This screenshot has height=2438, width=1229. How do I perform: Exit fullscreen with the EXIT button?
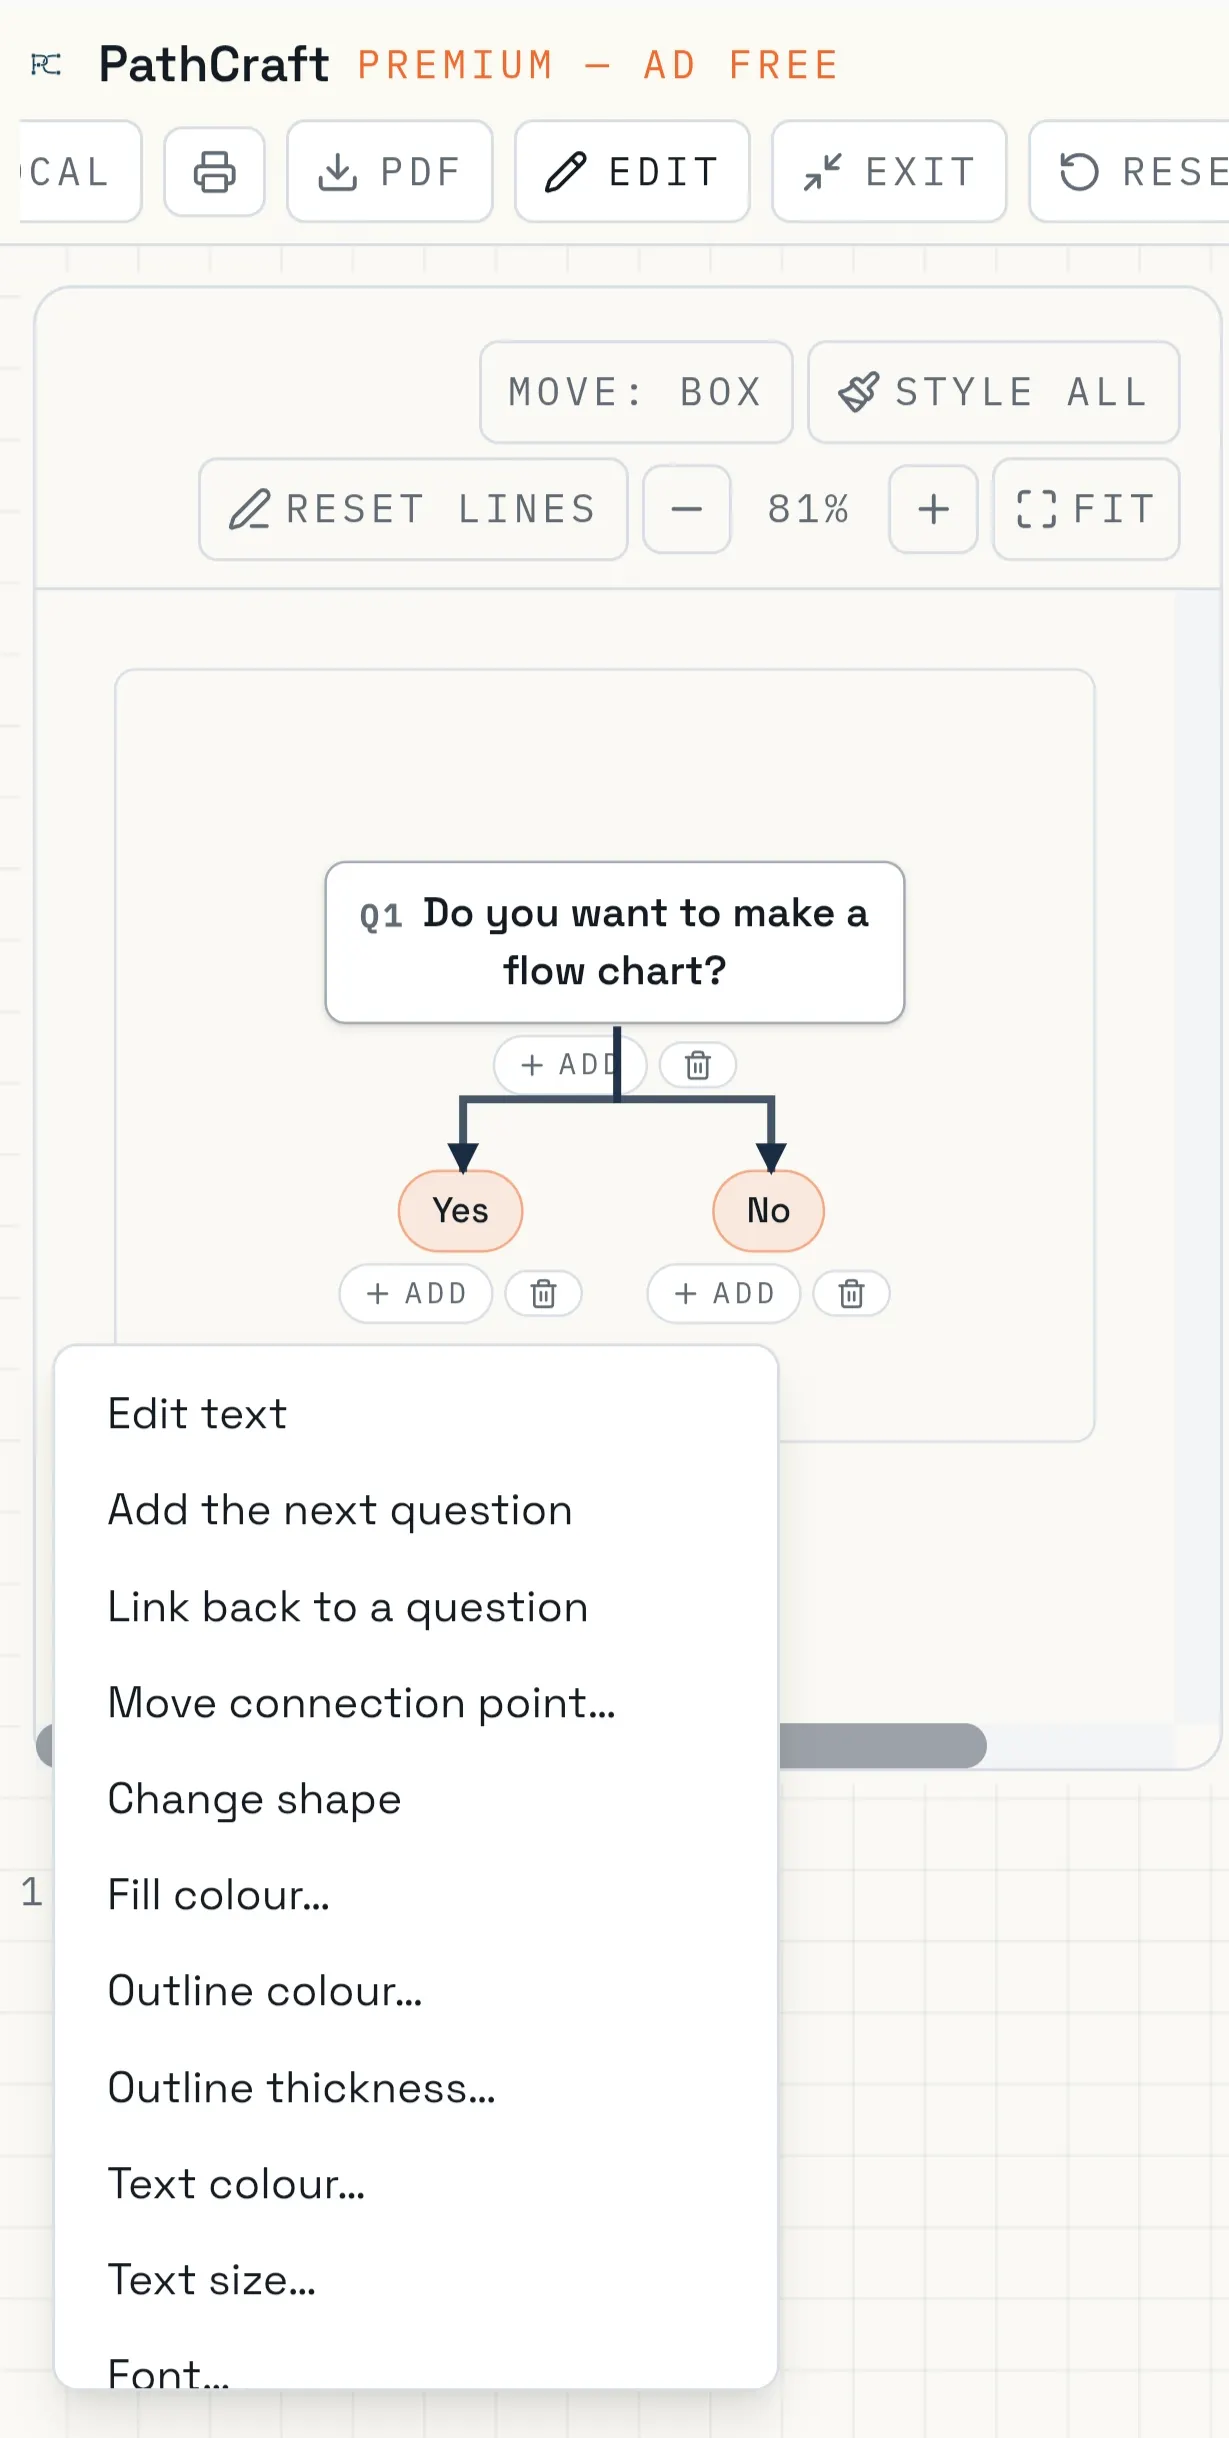[889, 172]
